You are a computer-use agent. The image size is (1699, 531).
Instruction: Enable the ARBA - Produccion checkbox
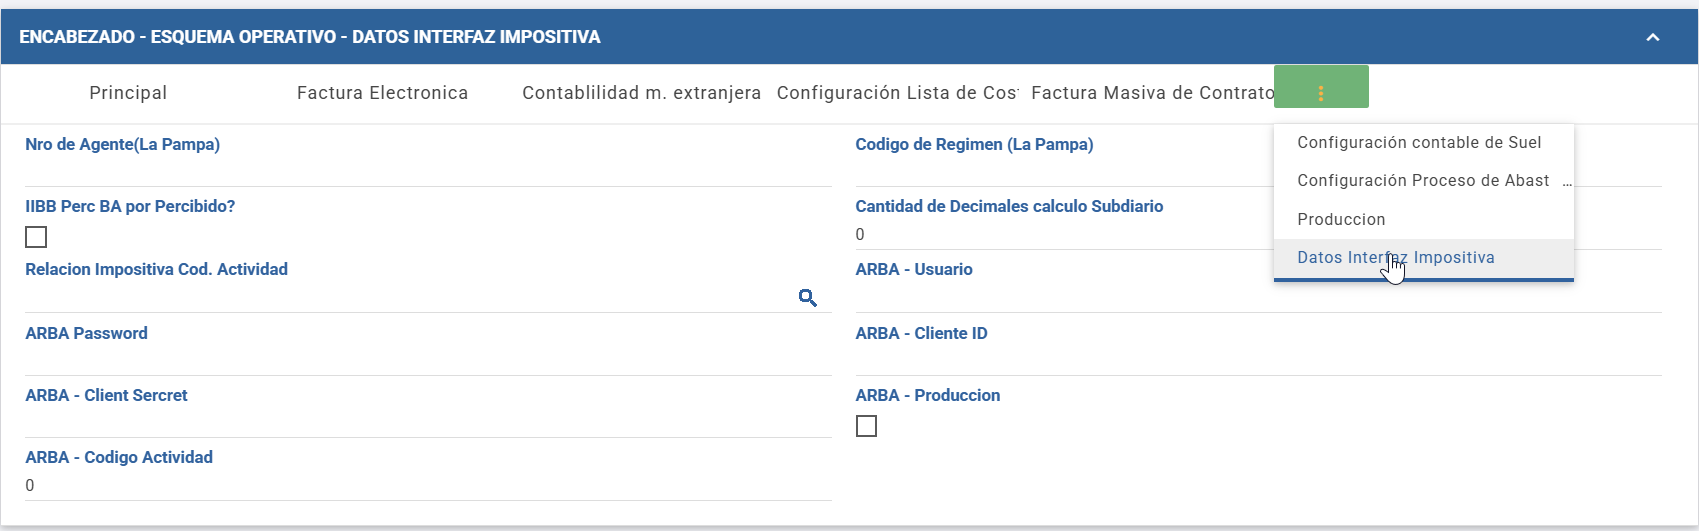point(867,426)
